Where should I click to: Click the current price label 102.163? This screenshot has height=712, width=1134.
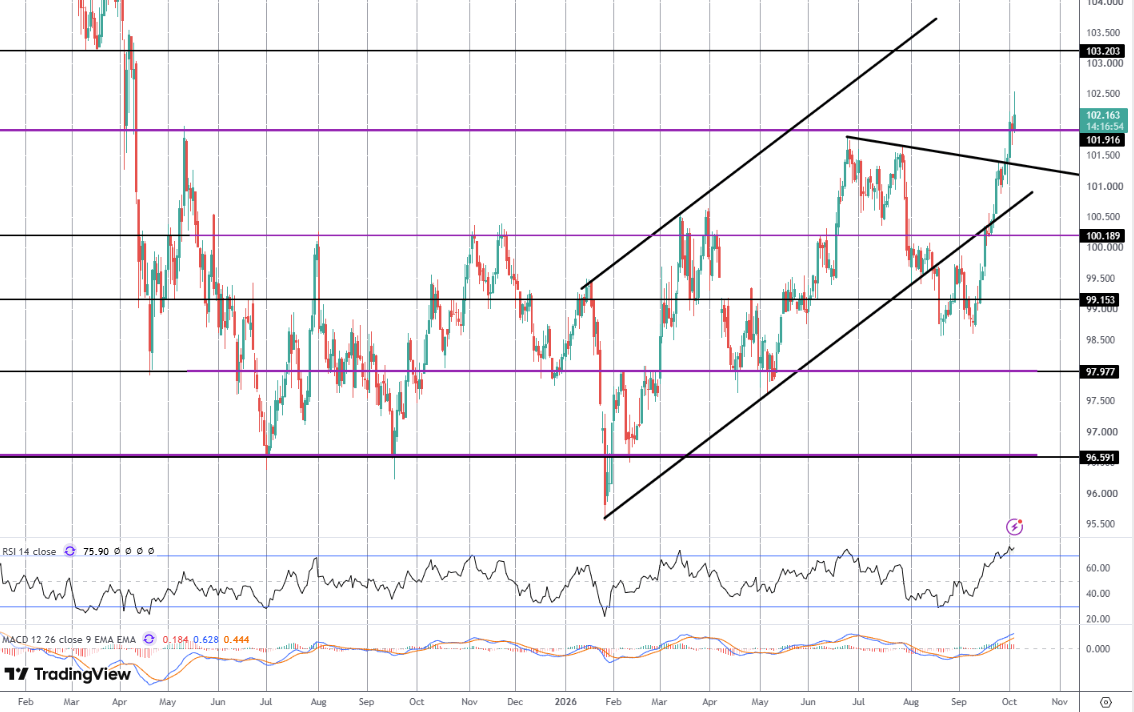click(x=1104, y=115)
